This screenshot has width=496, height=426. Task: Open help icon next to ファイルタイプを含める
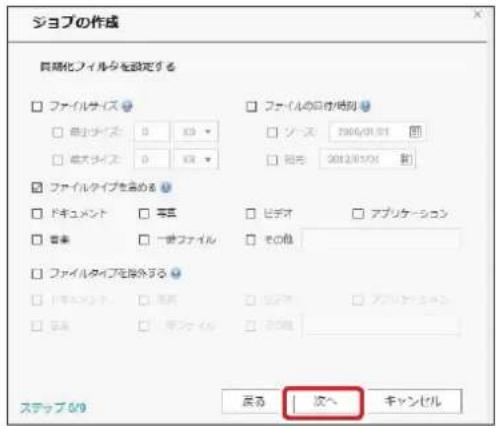pos(166,188)
